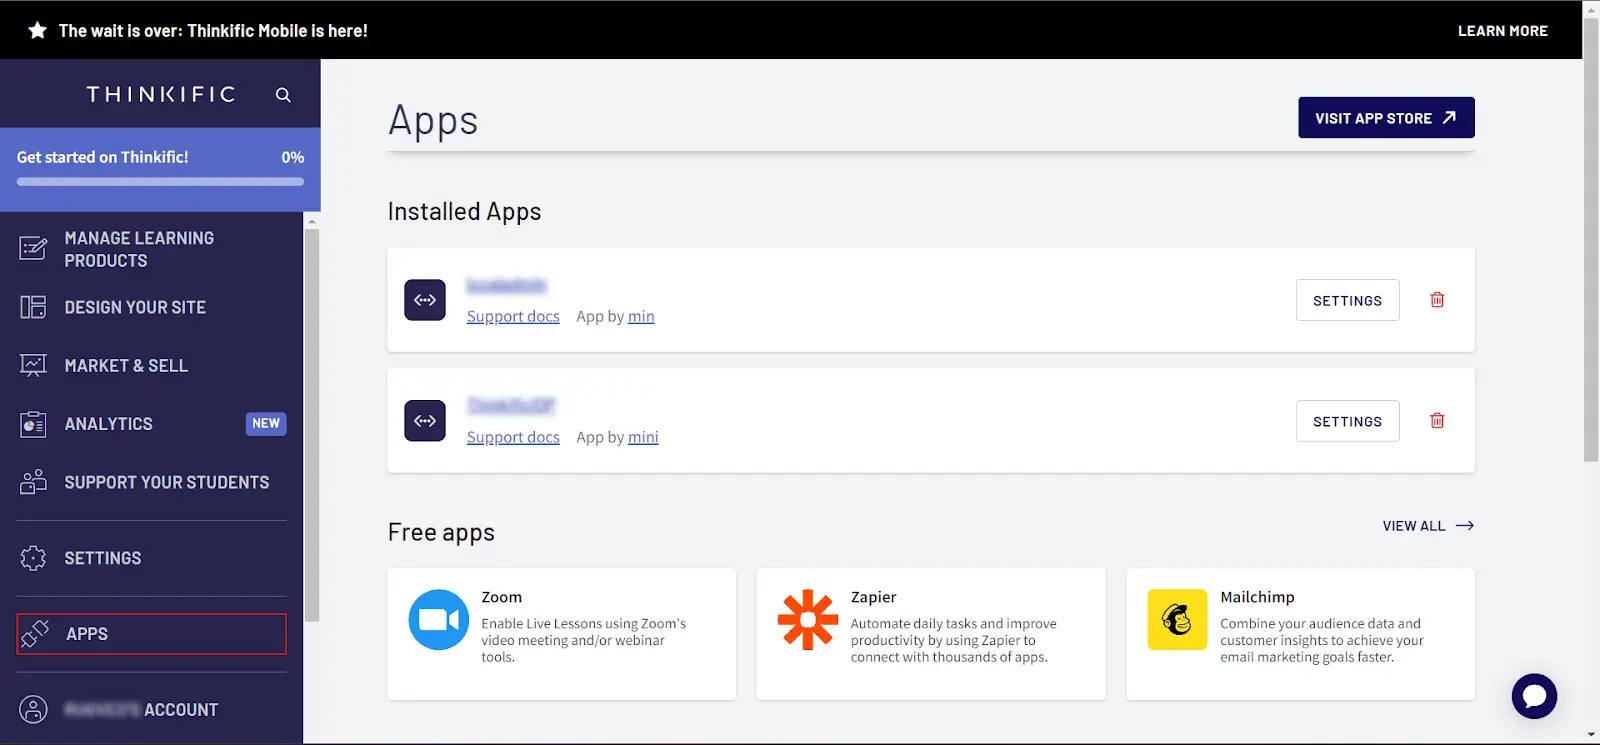Open Settings for the app by mini

[x=1347, y=421]
